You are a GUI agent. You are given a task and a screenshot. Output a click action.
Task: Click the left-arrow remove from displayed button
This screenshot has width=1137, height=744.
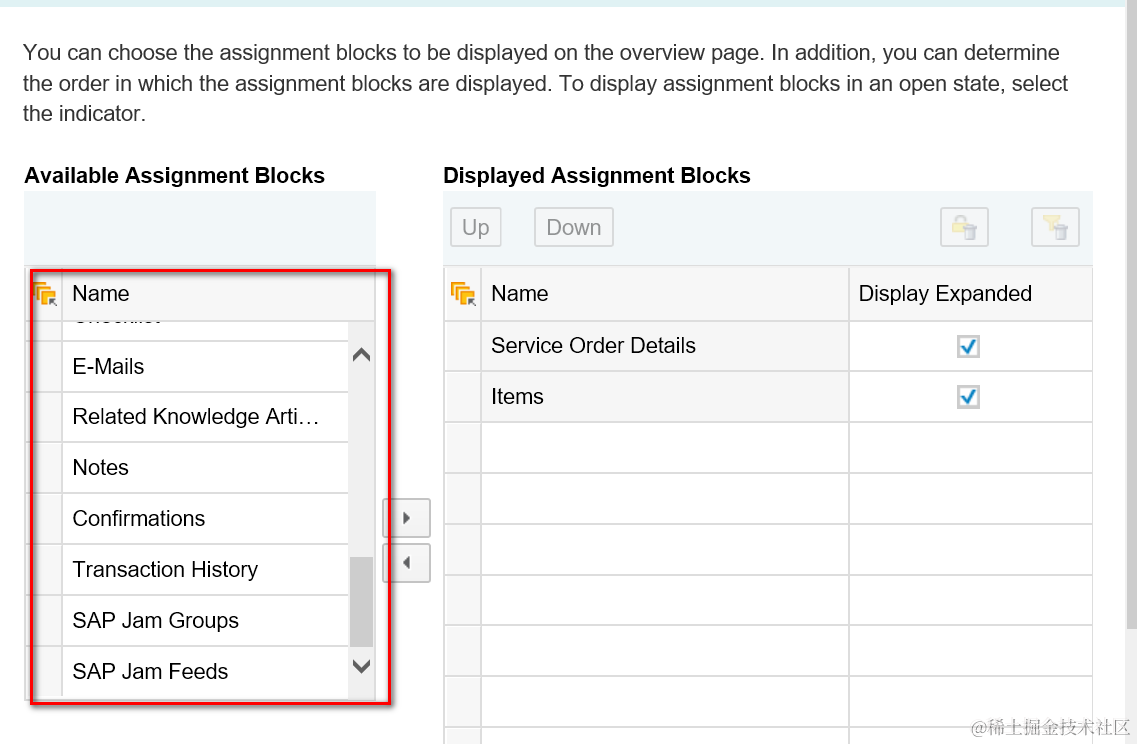[406, 563]
